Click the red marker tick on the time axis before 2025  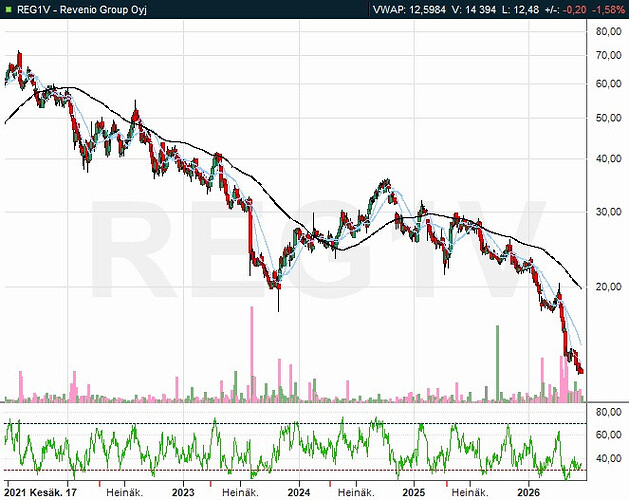[x=330, y=483]
